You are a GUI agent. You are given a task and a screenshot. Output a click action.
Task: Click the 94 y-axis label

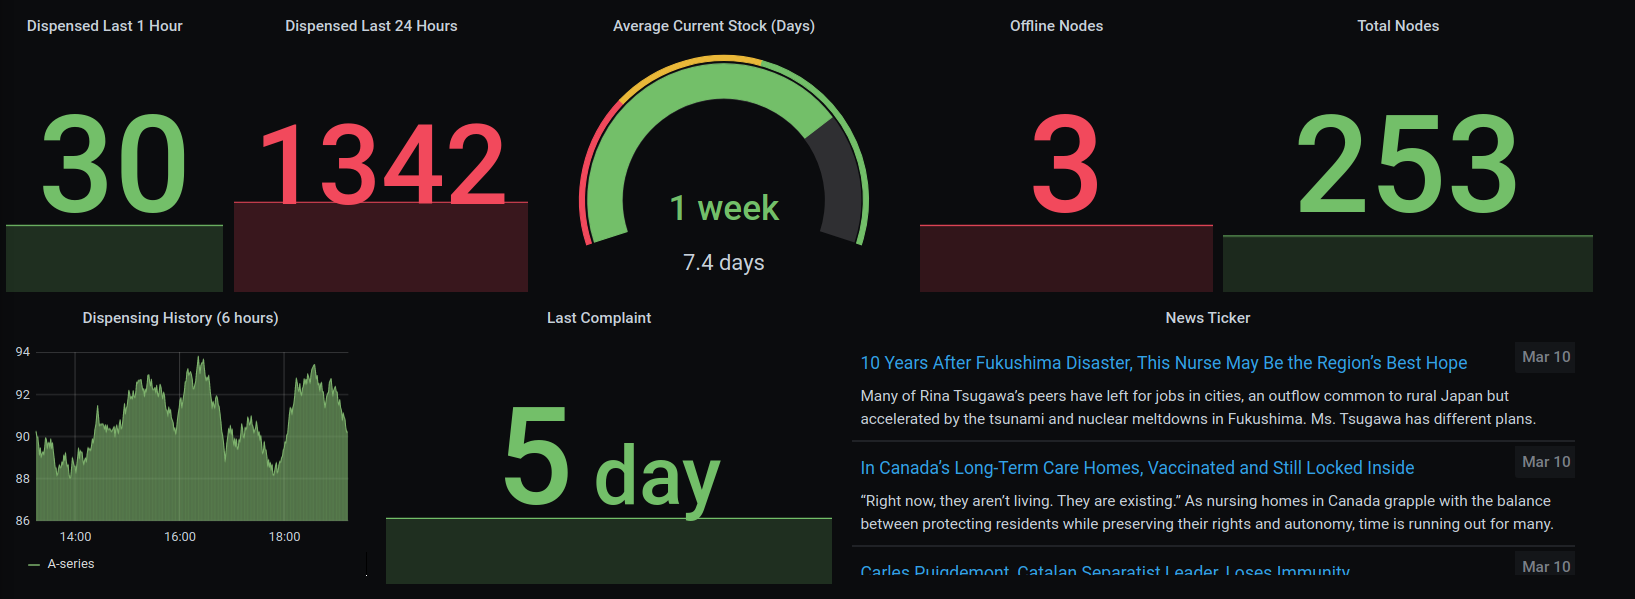pyautogui.click(x=23, y=352)
